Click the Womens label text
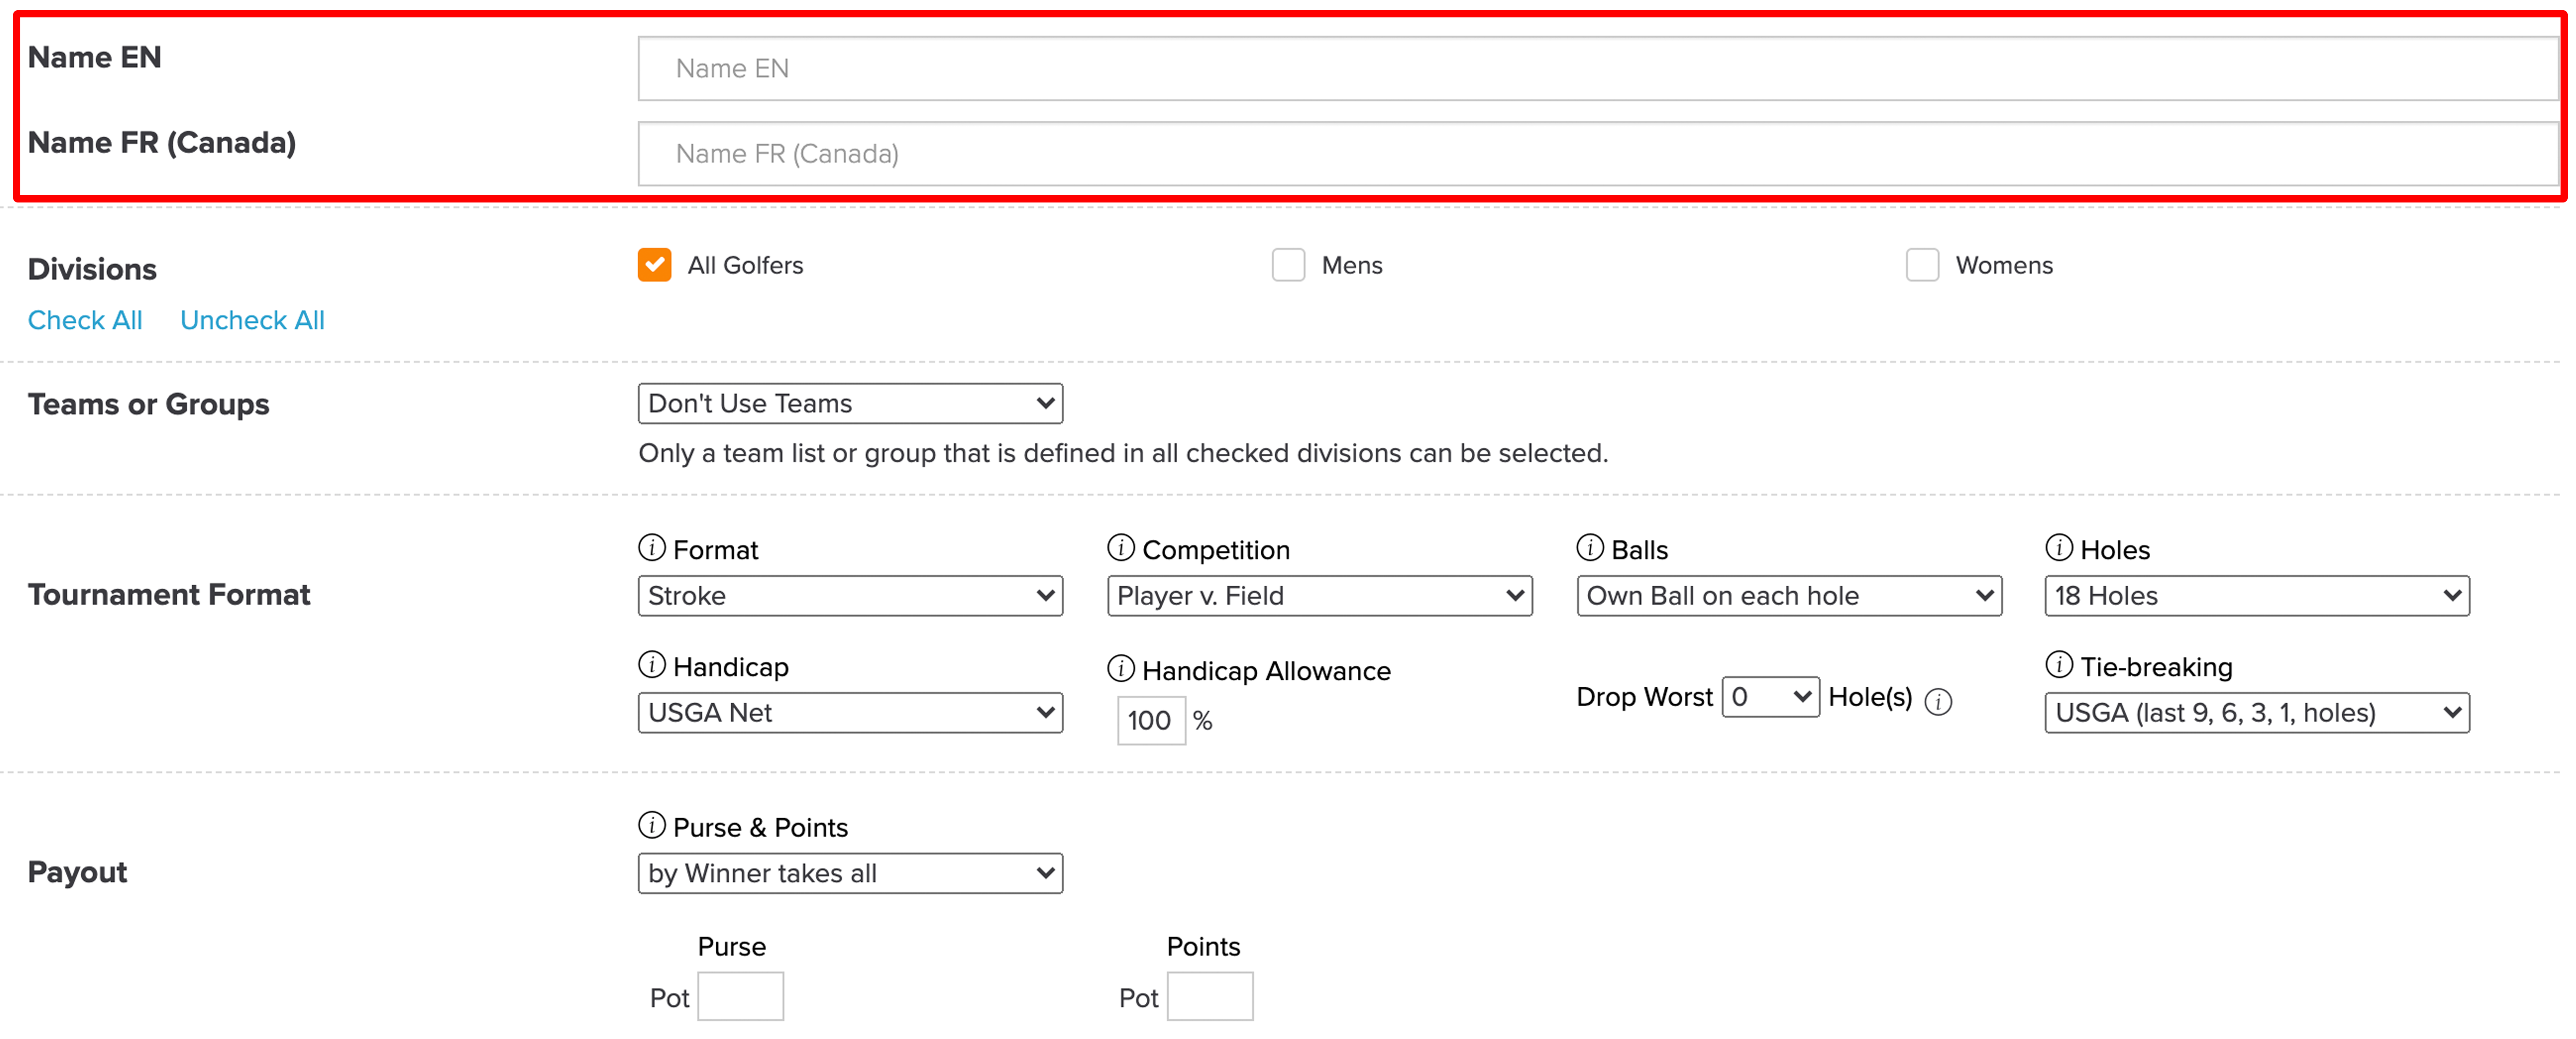Viewport: 2576px width, 1039px height. click(2004, 265)
